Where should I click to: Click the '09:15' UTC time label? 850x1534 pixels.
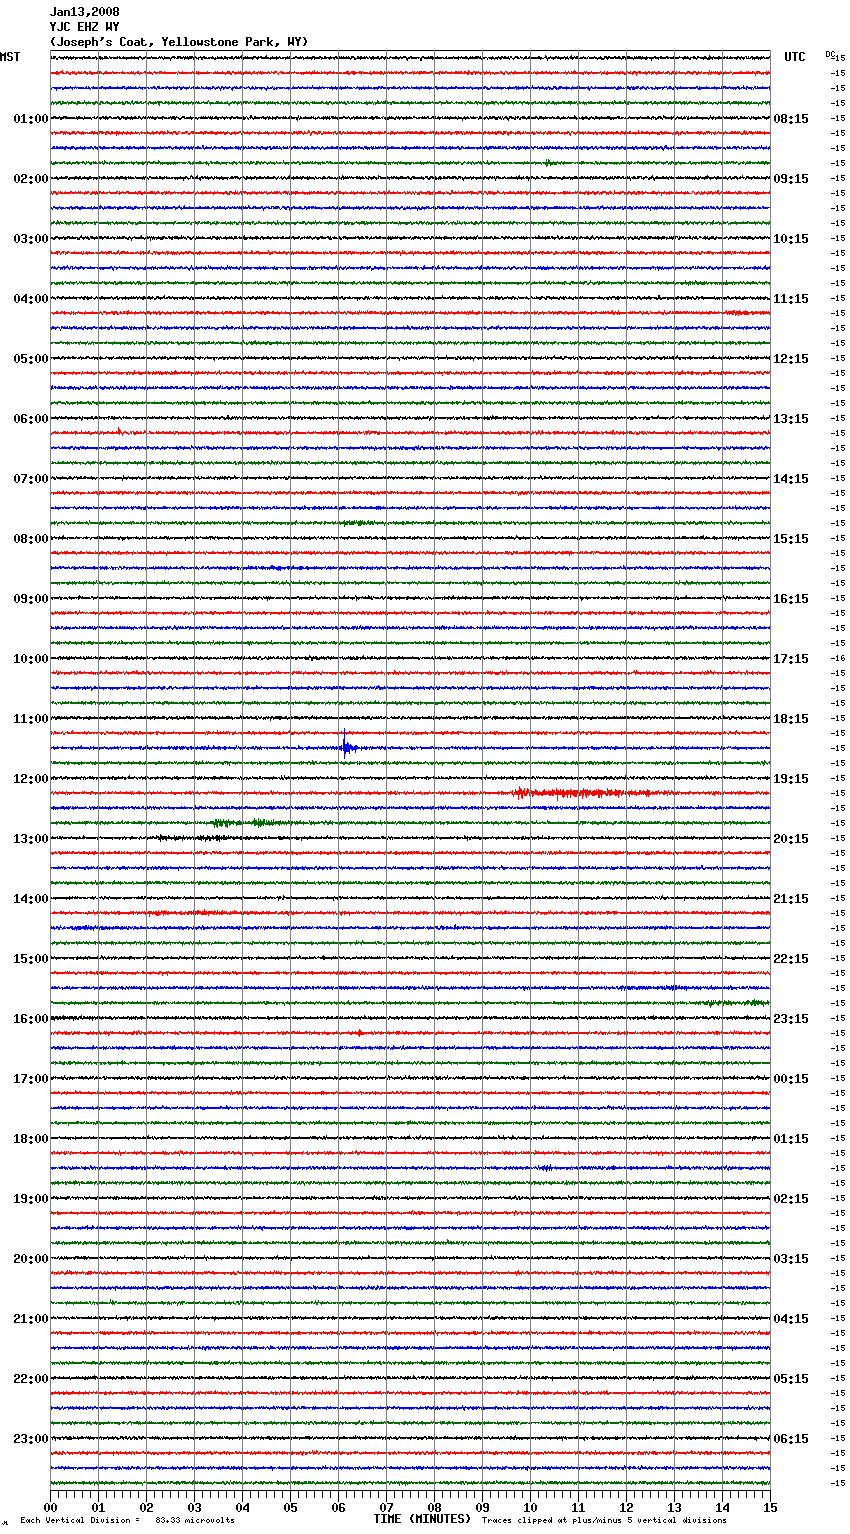click(x=791, y=179)
